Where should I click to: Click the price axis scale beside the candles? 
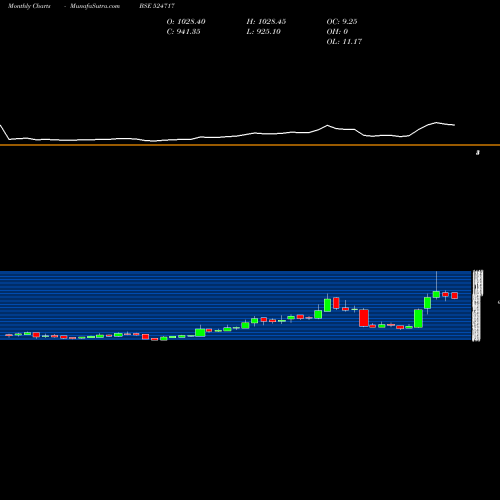point(477,306)
